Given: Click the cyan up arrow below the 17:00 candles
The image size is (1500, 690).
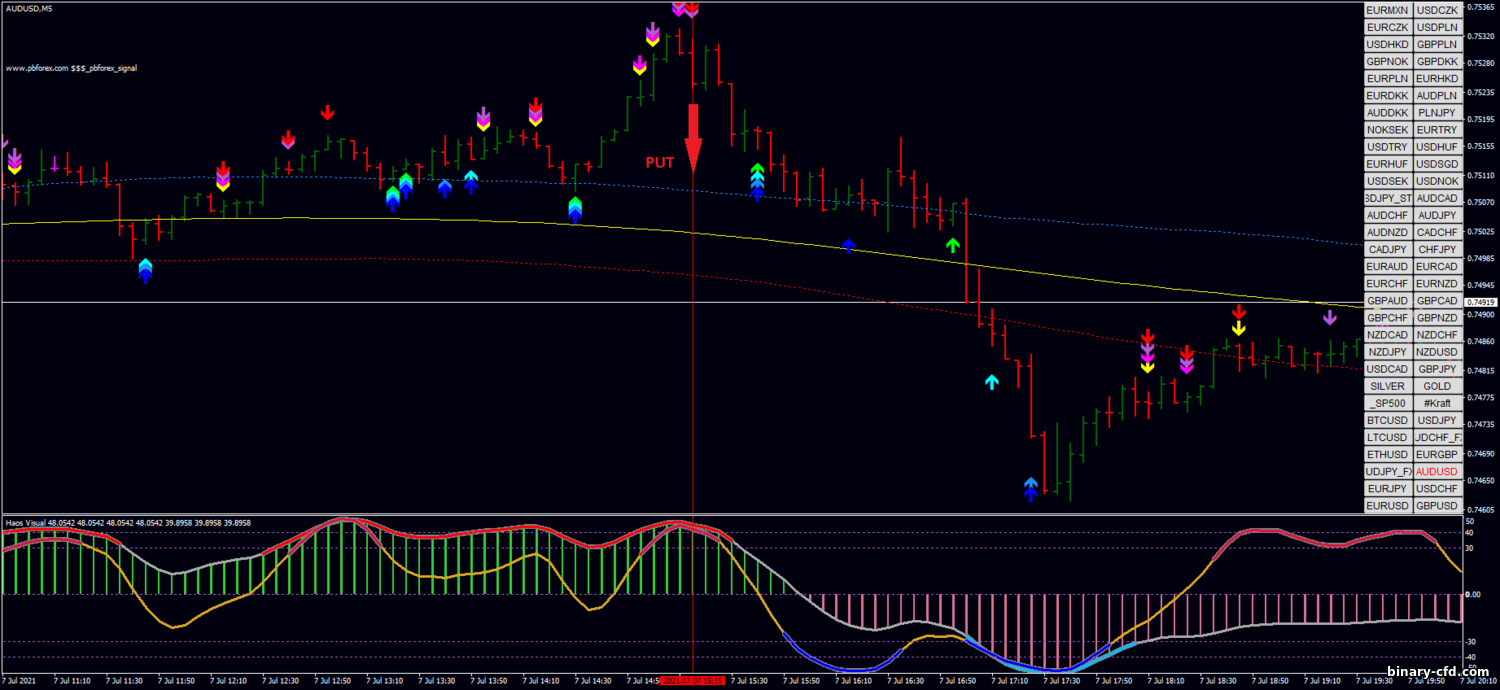Looking at the screenshot, I should (991, 382).
